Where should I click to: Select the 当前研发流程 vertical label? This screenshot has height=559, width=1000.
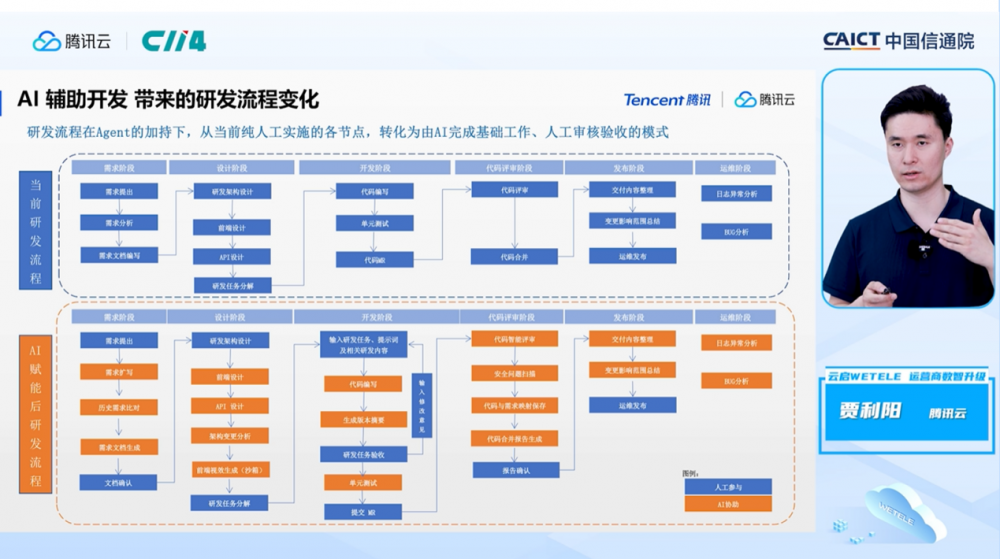36,230
